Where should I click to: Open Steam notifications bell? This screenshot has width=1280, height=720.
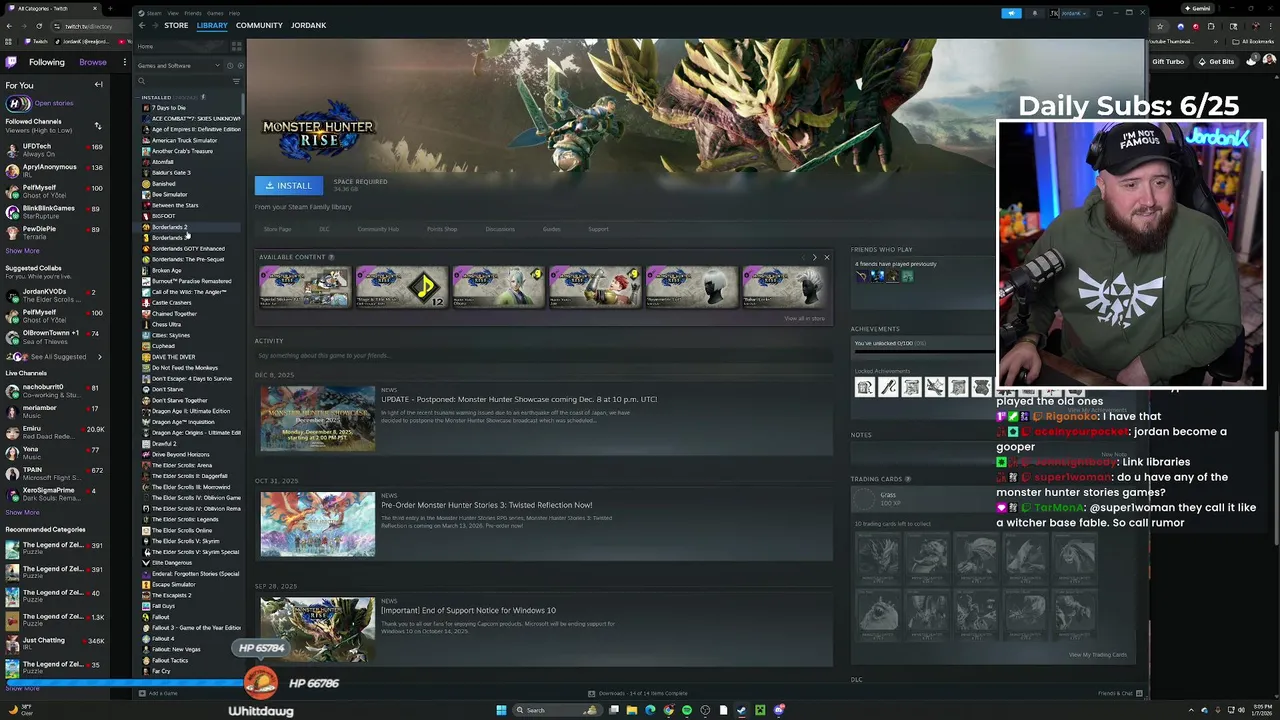point(1035,13)
